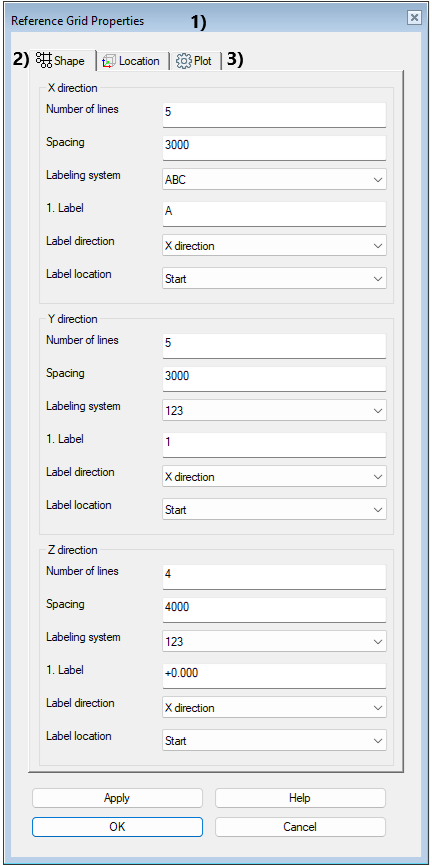Click the Plot tab gear icon
Viewport: 432px width, 866px height.
183,61
